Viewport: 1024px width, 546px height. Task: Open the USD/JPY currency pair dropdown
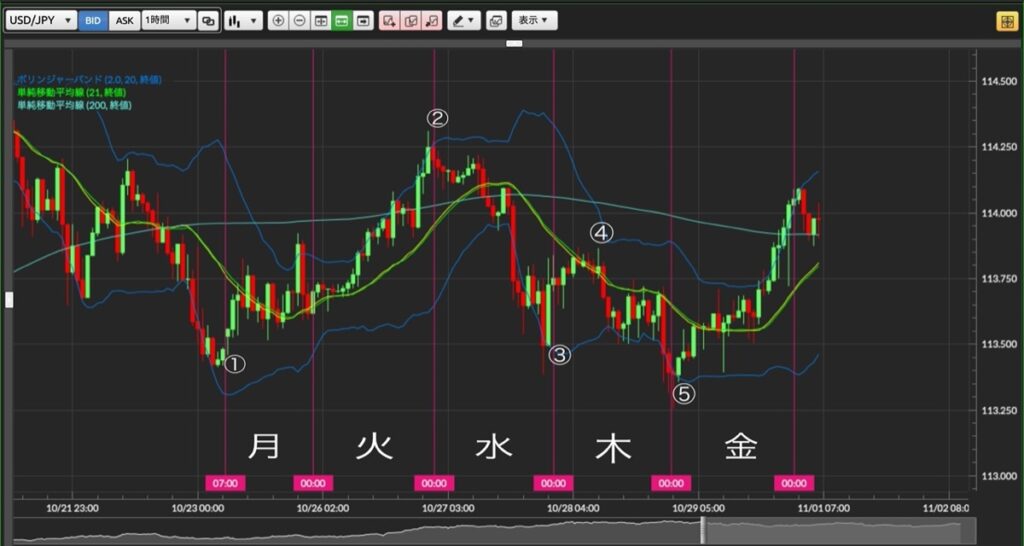coord(42,20)
